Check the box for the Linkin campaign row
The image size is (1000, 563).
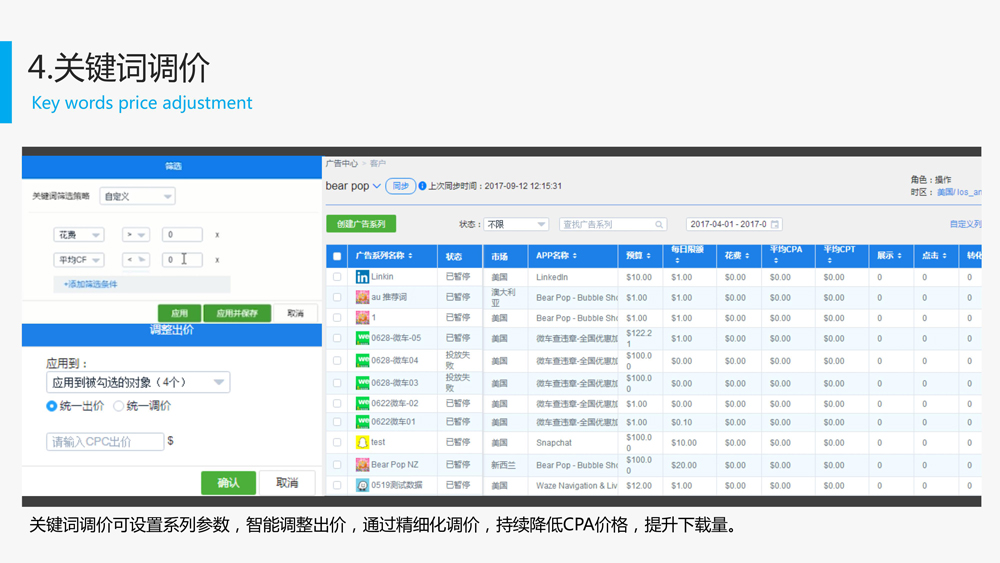(x=337, y=277)
